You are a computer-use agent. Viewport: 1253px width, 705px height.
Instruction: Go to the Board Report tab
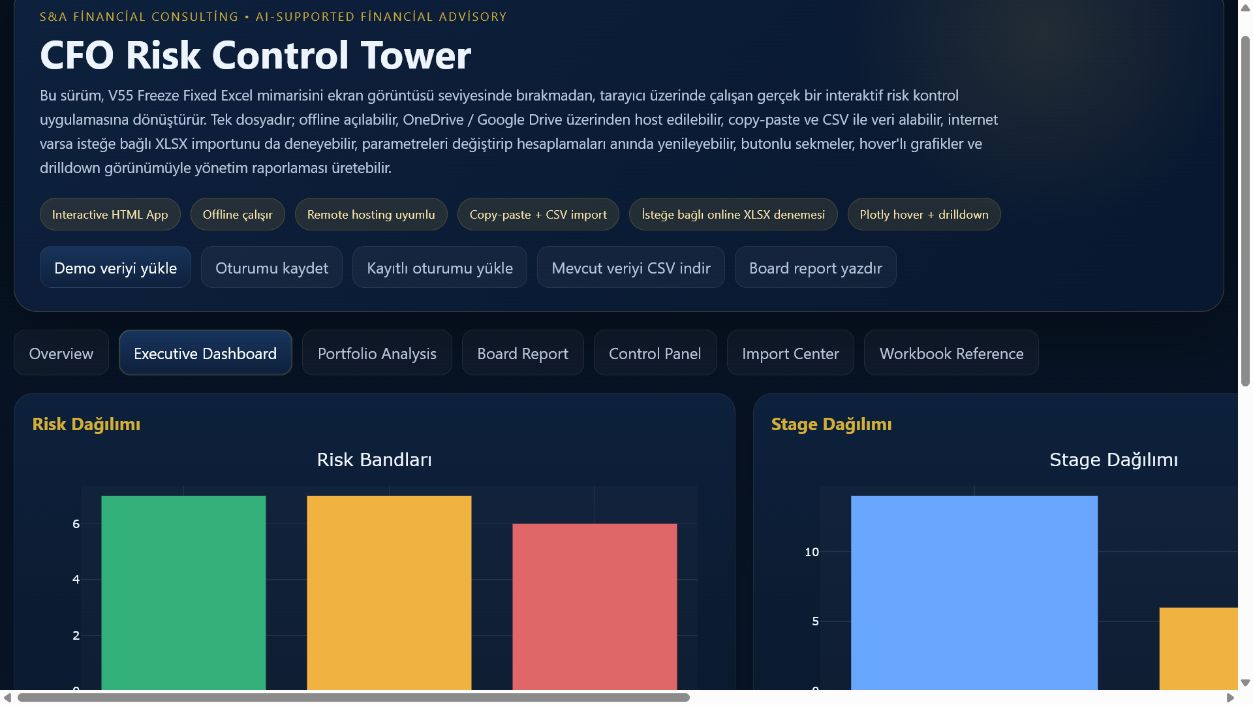tap(523, 353)
